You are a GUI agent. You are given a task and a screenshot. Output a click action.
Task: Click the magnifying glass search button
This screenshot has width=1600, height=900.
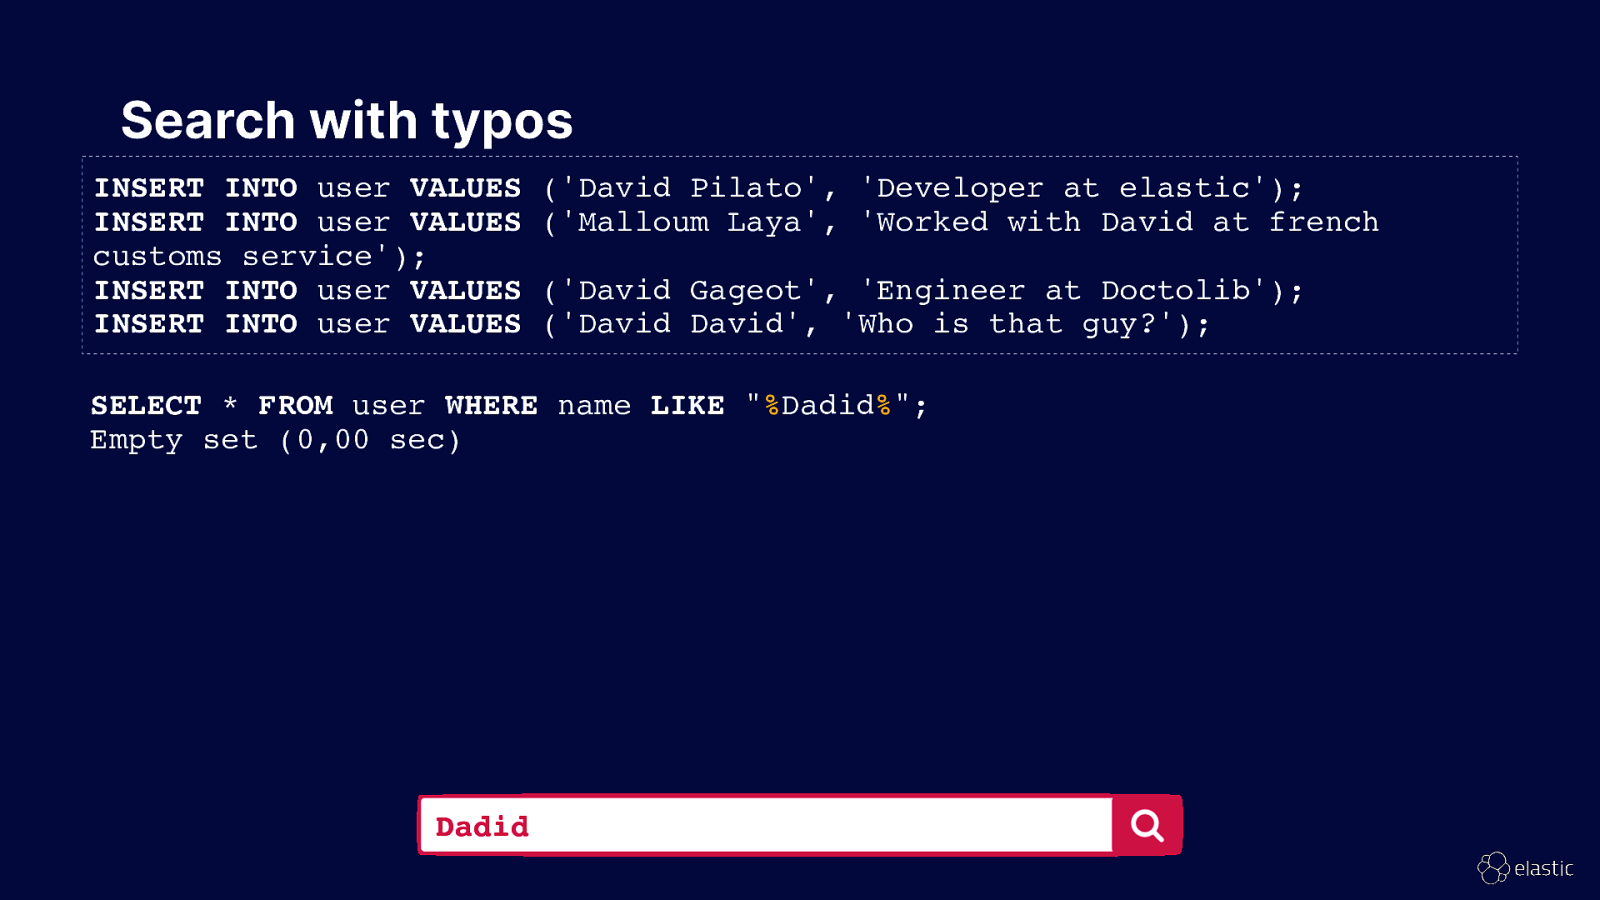tap(1147, 825)
